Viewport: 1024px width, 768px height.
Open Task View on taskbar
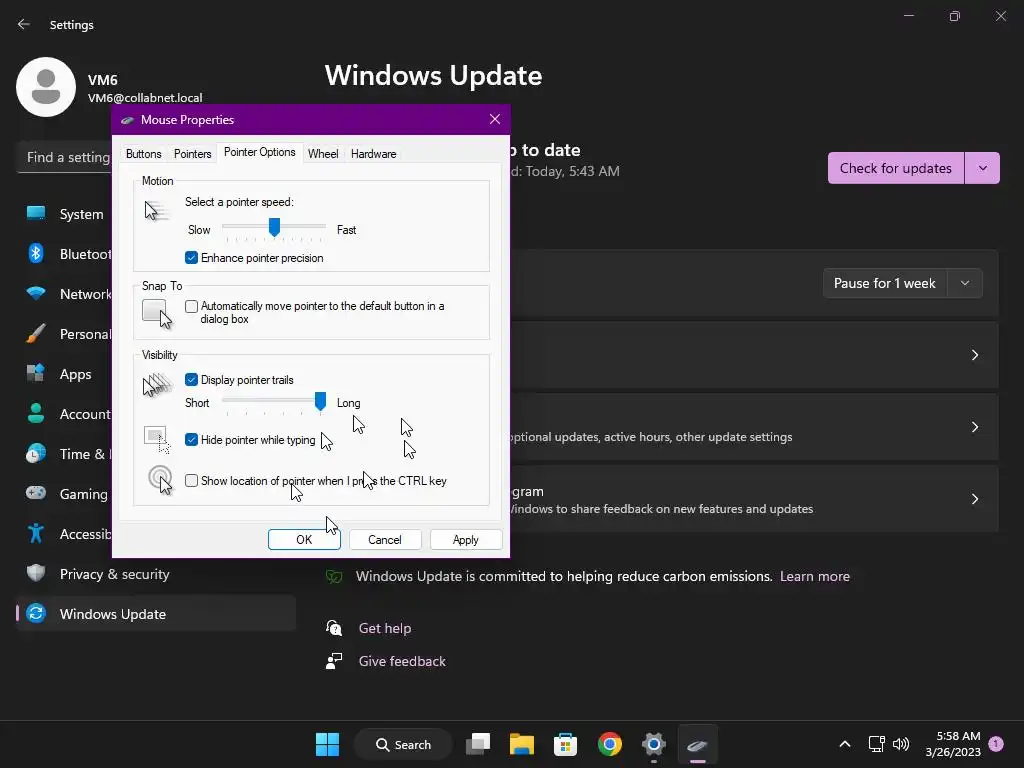[x=478, y=744]
